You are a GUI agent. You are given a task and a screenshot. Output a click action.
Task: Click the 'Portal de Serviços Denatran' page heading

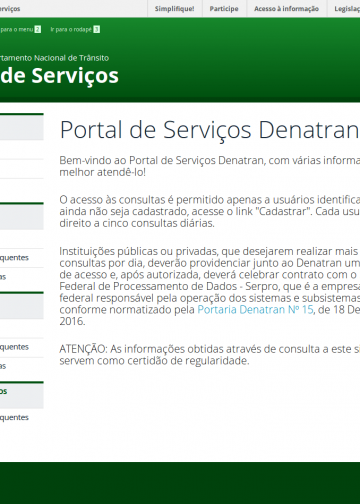[210, 130]
